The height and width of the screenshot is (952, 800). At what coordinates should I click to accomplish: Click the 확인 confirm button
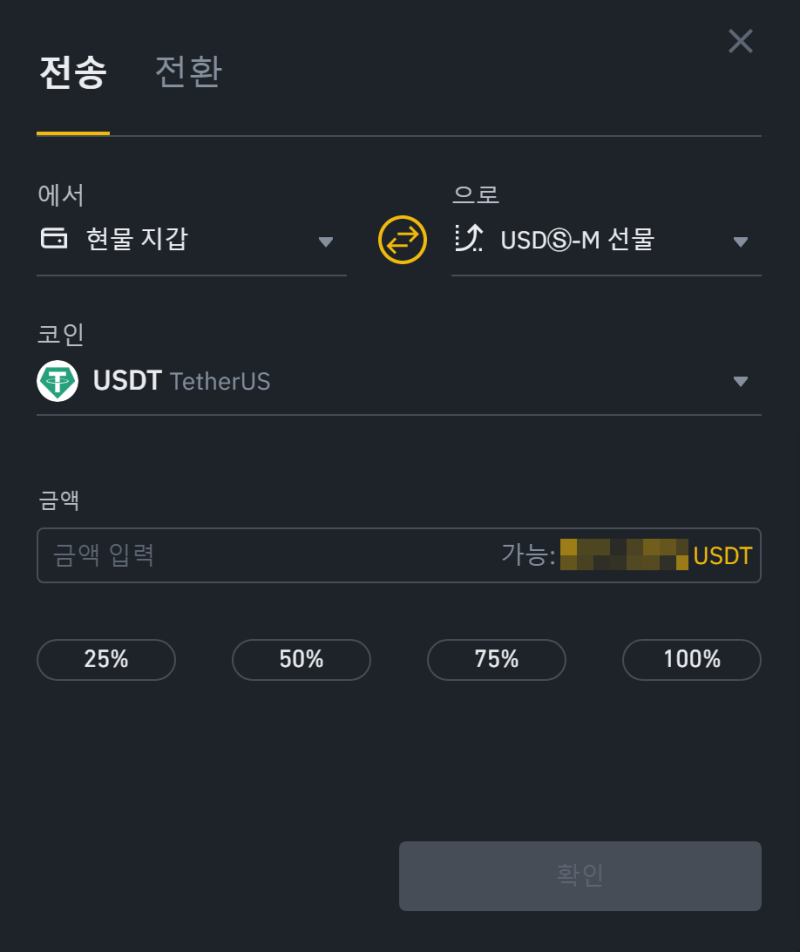coord(580,876)
